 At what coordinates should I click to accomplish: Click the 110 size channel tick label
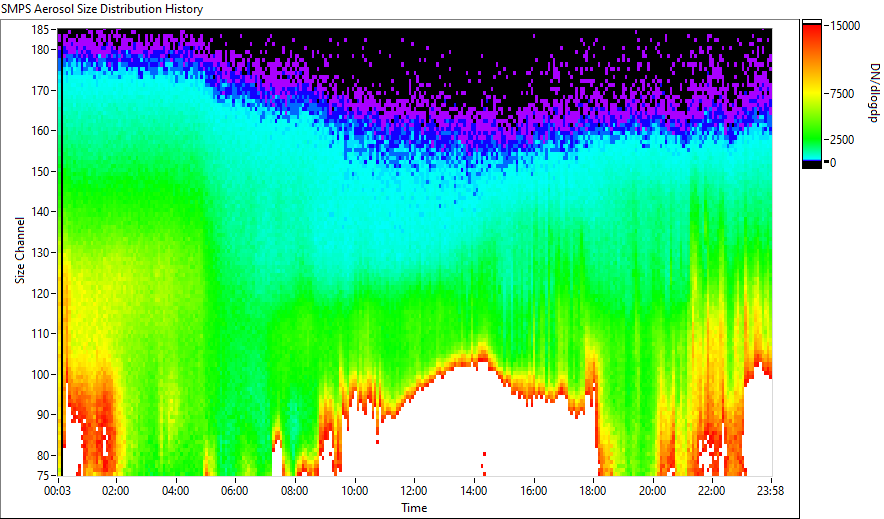pyautogui.click(x=40, y=334)
